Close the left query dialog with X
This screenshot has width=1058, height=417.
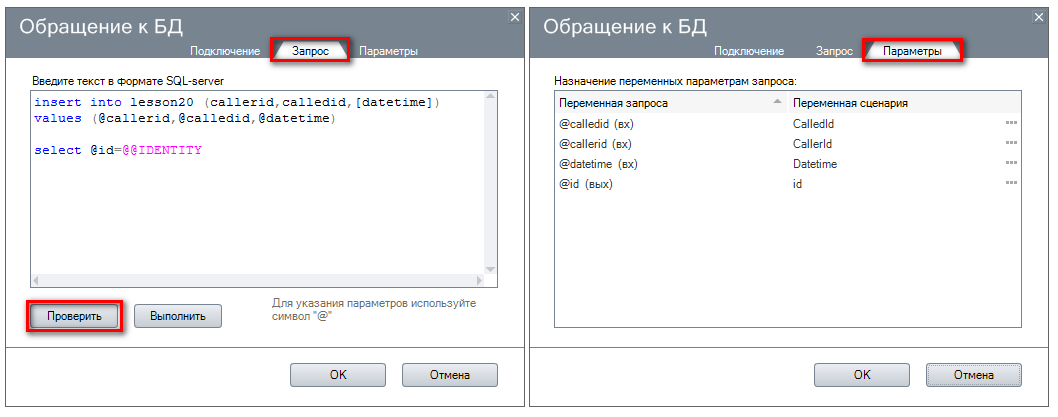515,16
